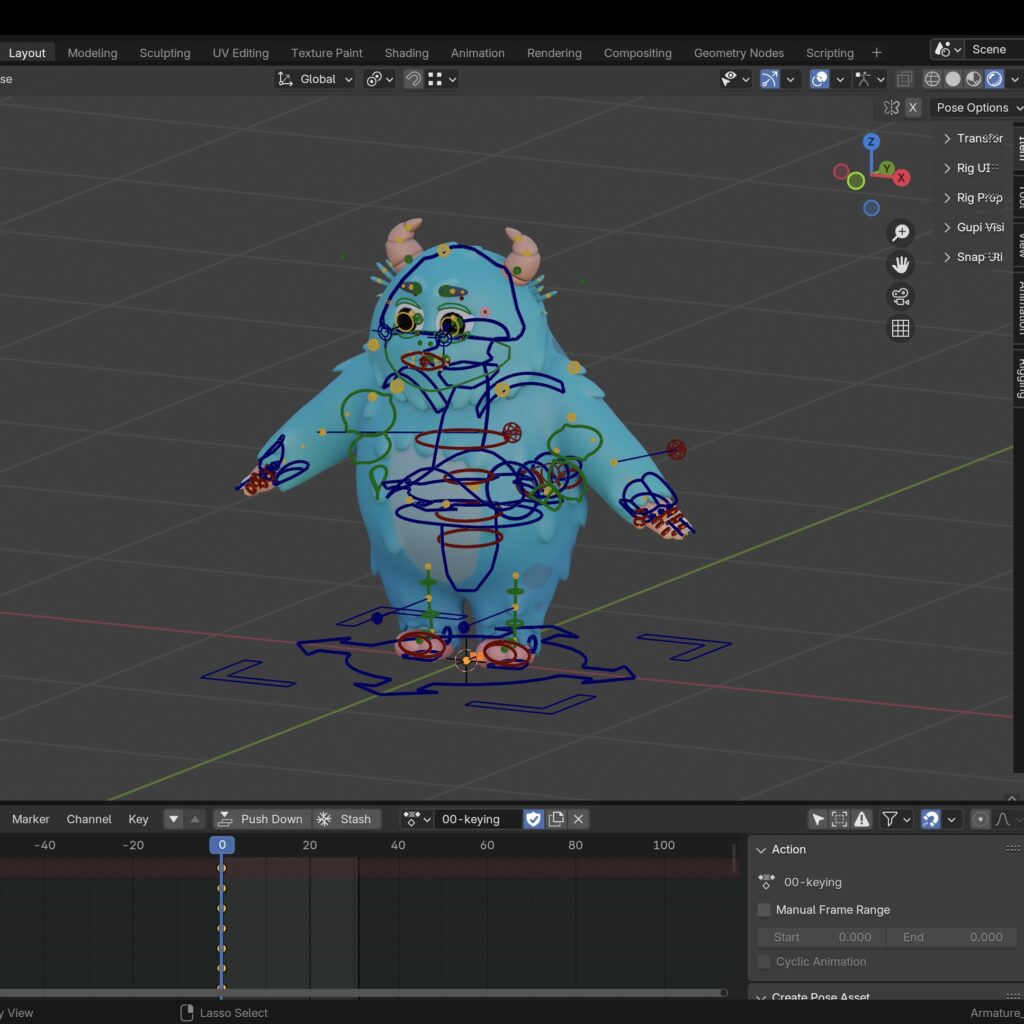Image resolution: width=1024 pixels, height=1024 pixels.
Task: Toggle viewport overlays button
Action: click(x=819, y=79)
